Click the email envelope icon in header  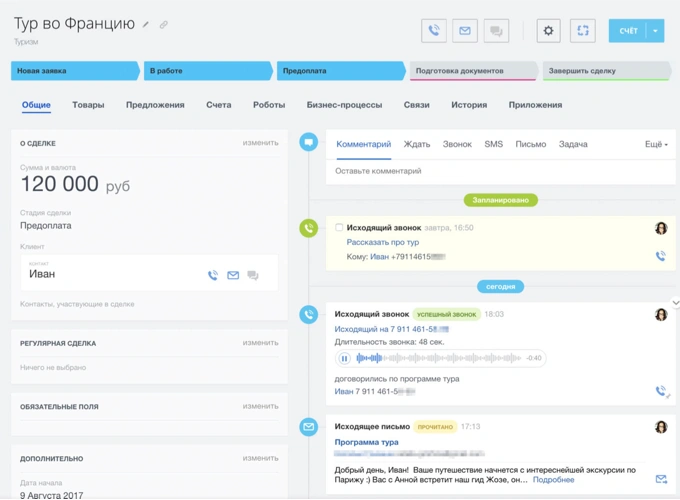(x=465, y=31)
